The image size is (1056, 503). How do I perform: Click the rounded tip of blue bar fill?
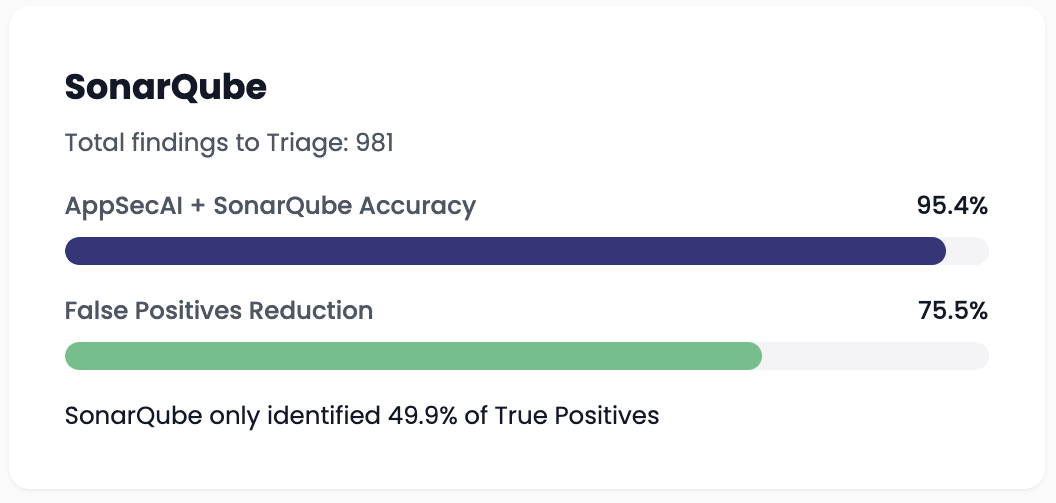coord(937,251)
